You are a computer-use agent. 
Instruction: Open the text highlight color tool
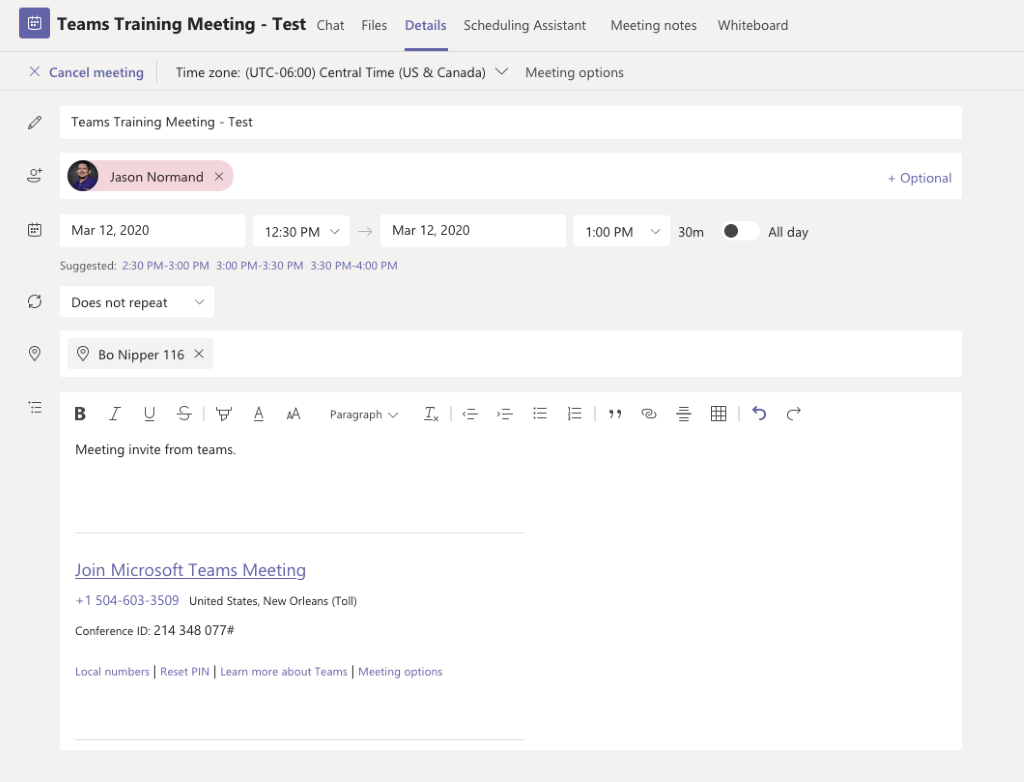(x=223, y=414)
